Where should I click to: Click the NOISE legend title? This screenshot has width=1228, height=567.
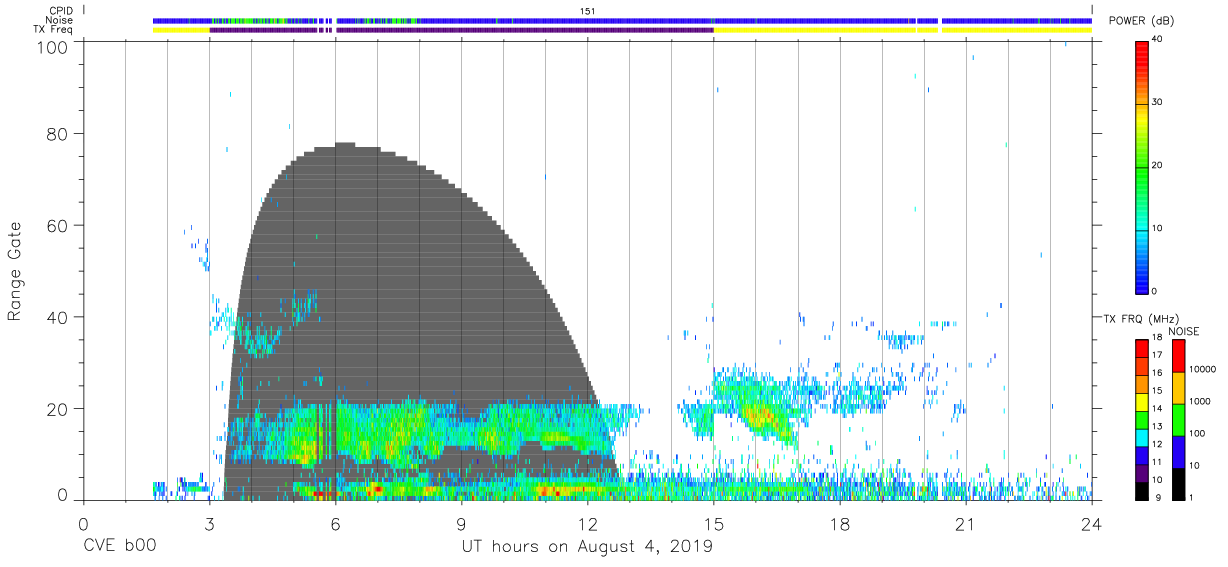tap(1186, 332)
